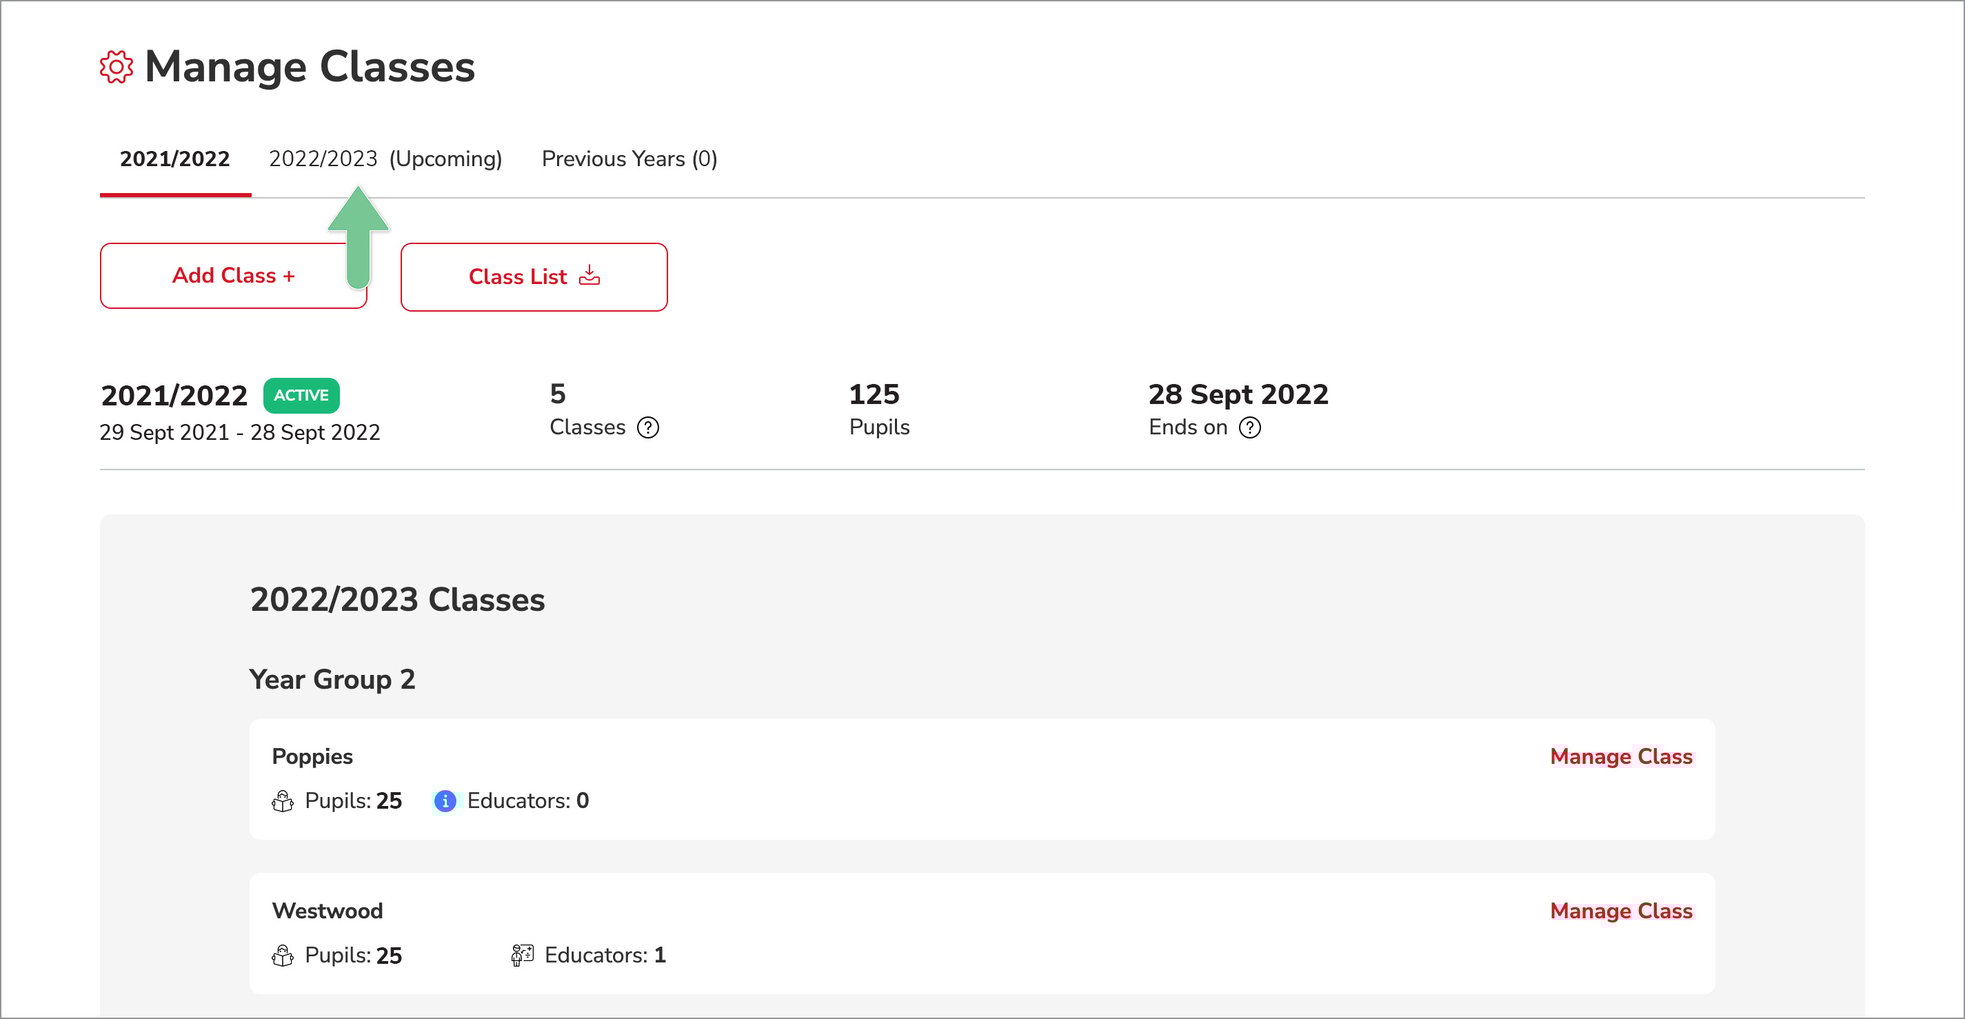Select the Westwood class name
The width and height of the screenshot is (1965, 1019).
pos(327,911)
